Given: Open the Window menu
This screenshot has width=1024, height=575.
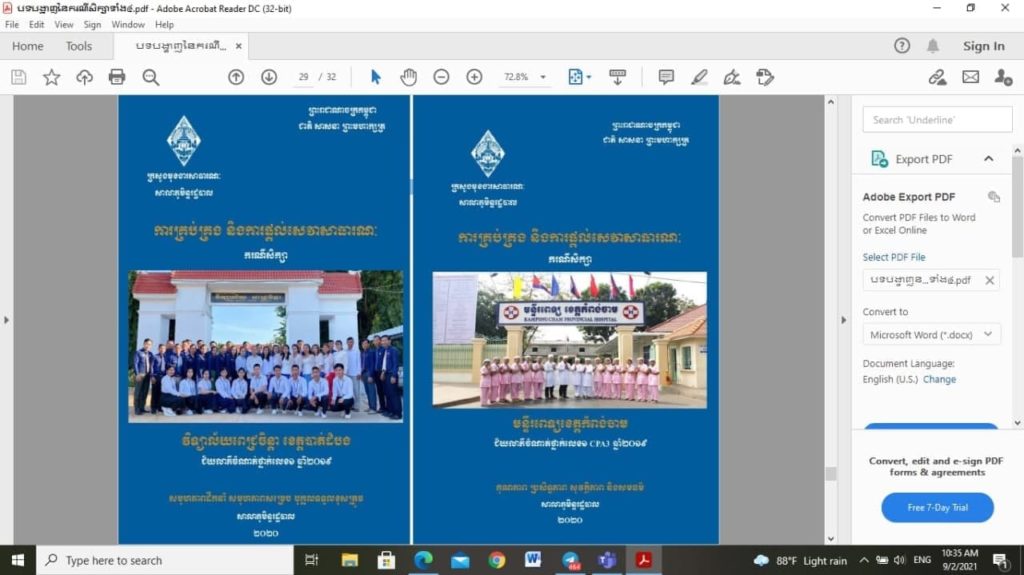Looking at the screenshot, I should (x=128, y=24).
